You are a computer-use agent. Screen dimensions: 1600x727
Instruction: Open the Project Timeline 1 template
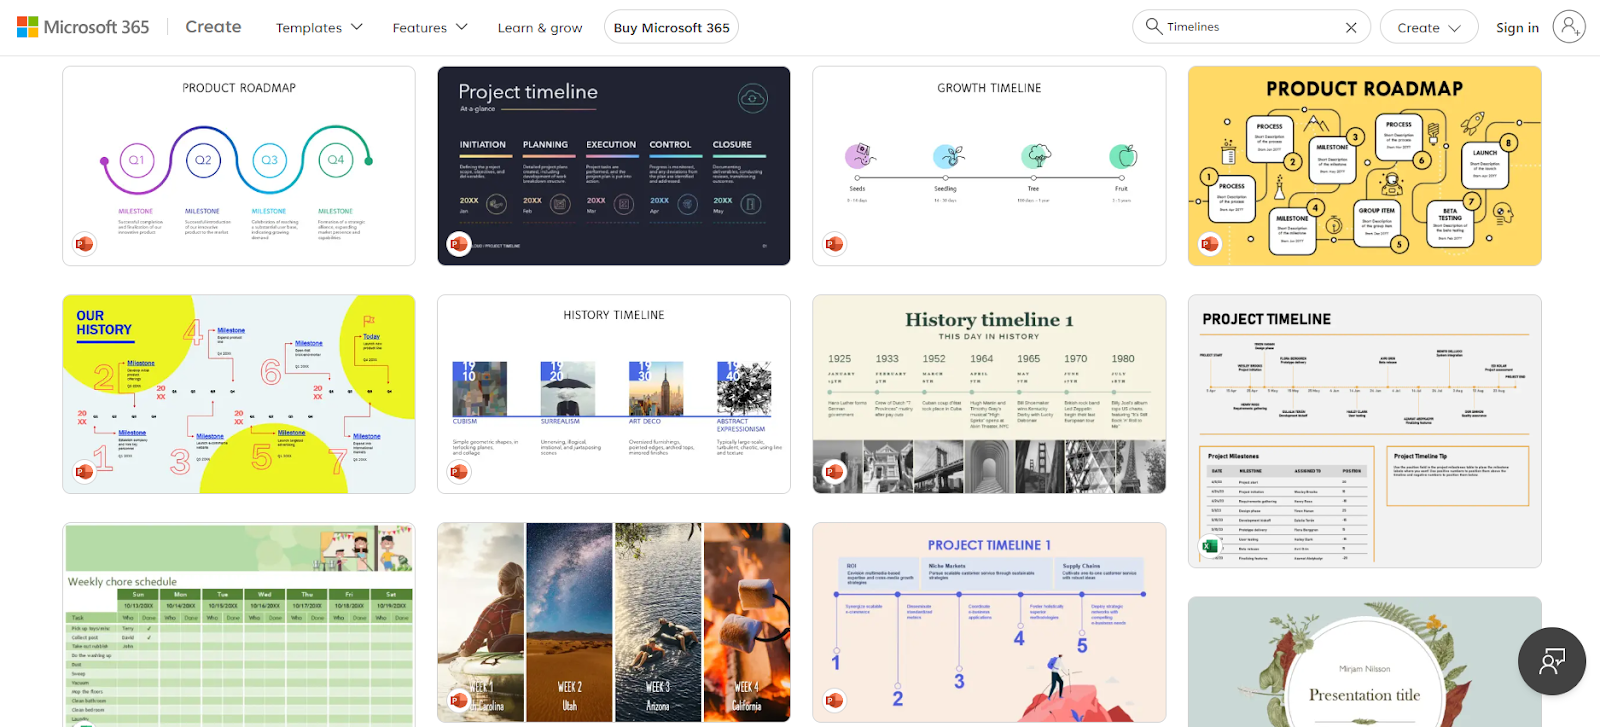coord(989,622)
